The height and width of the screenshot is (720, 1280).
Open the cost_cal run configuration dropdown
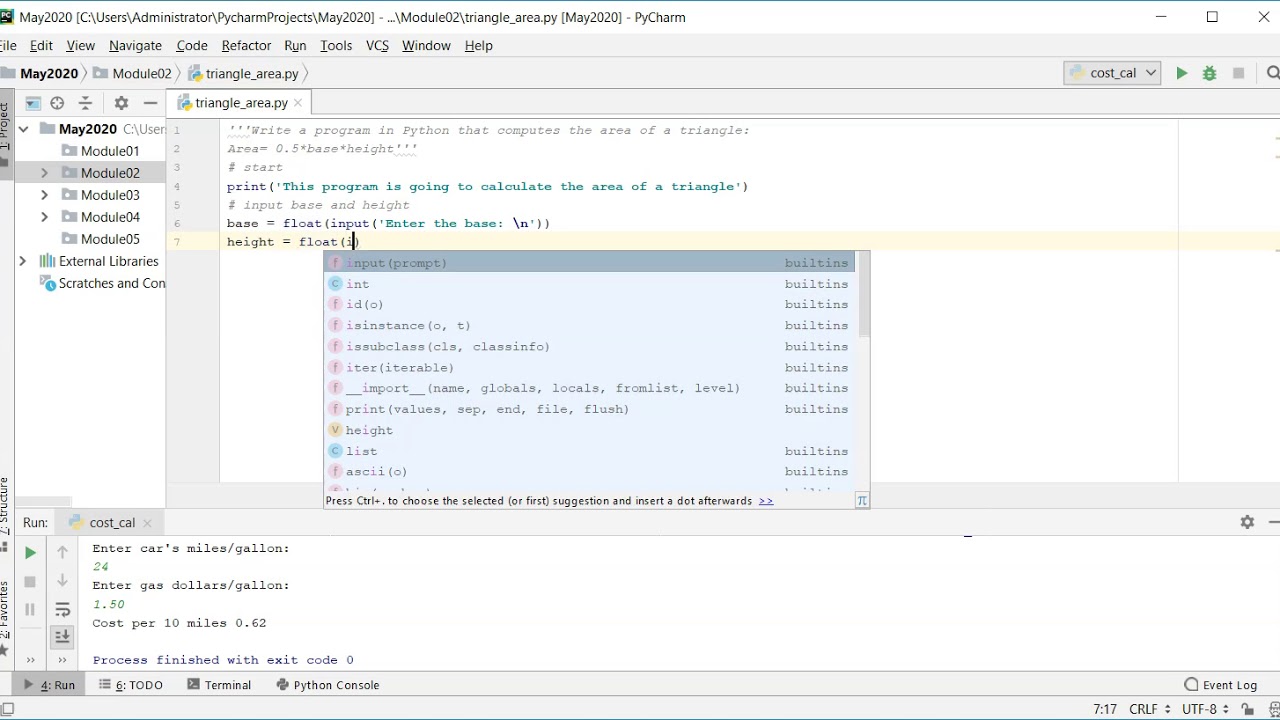[x=1112, y=73]
